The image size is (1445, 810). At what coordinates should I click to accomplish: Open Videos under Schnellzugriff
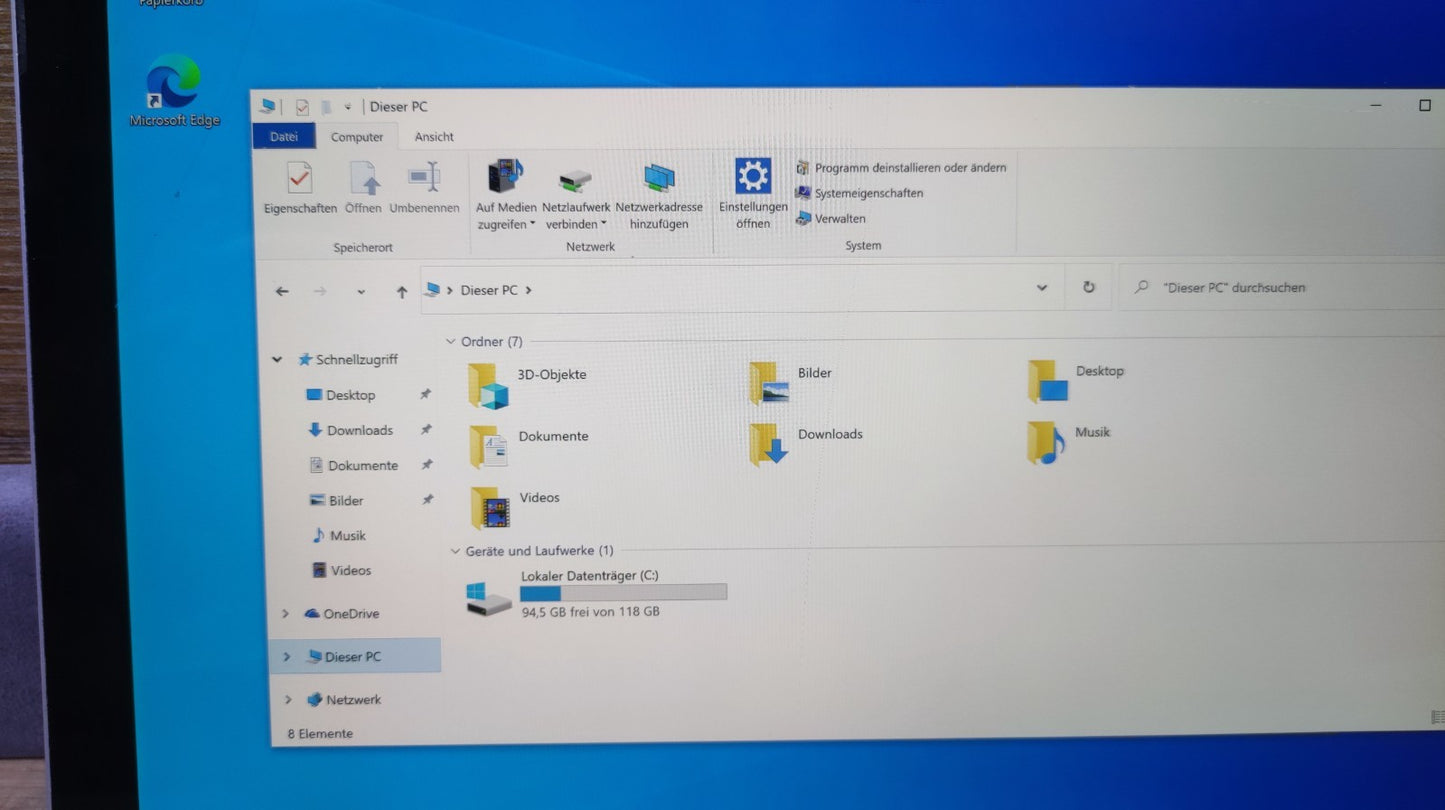pos(342,571)
